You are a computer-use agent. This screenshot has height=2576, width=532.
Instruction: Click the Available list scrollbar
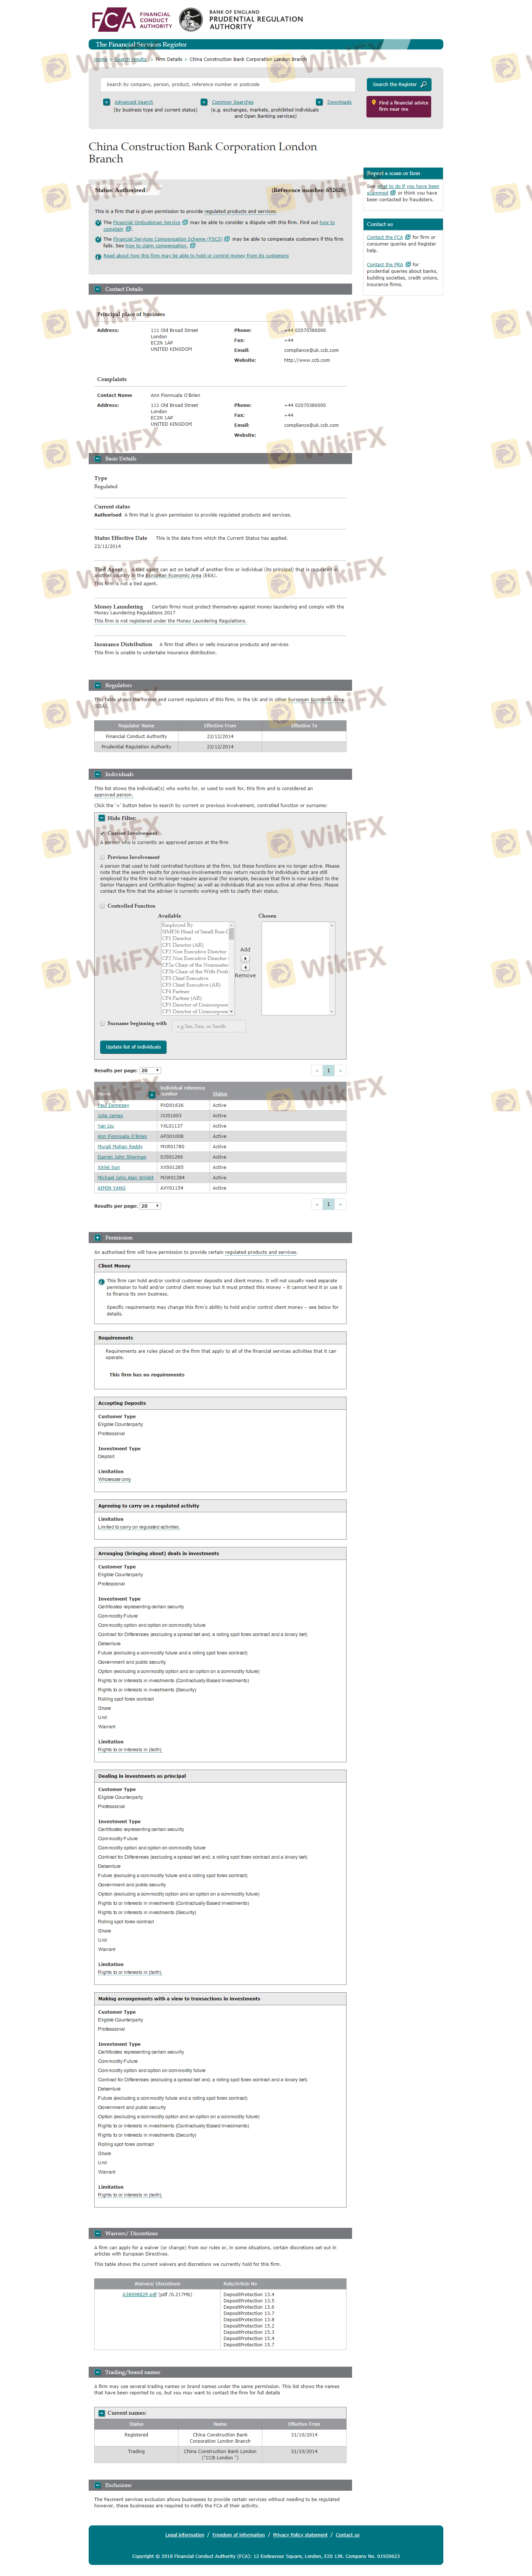(x=231, y=968)
